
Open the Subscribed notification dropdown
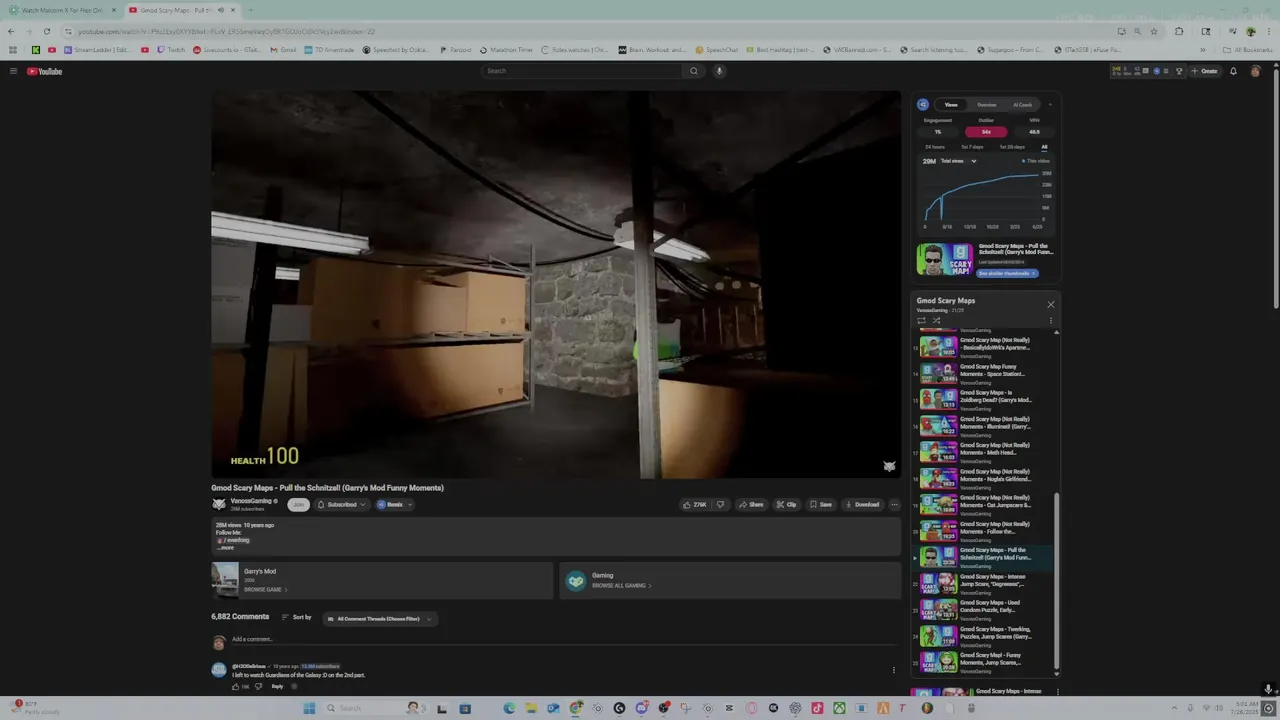(341, 504)
